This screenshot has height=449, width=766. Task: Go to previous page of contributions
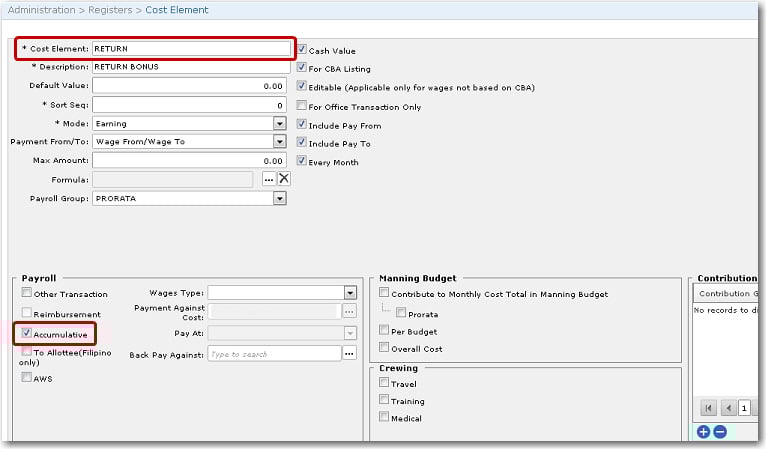[727, 407]
